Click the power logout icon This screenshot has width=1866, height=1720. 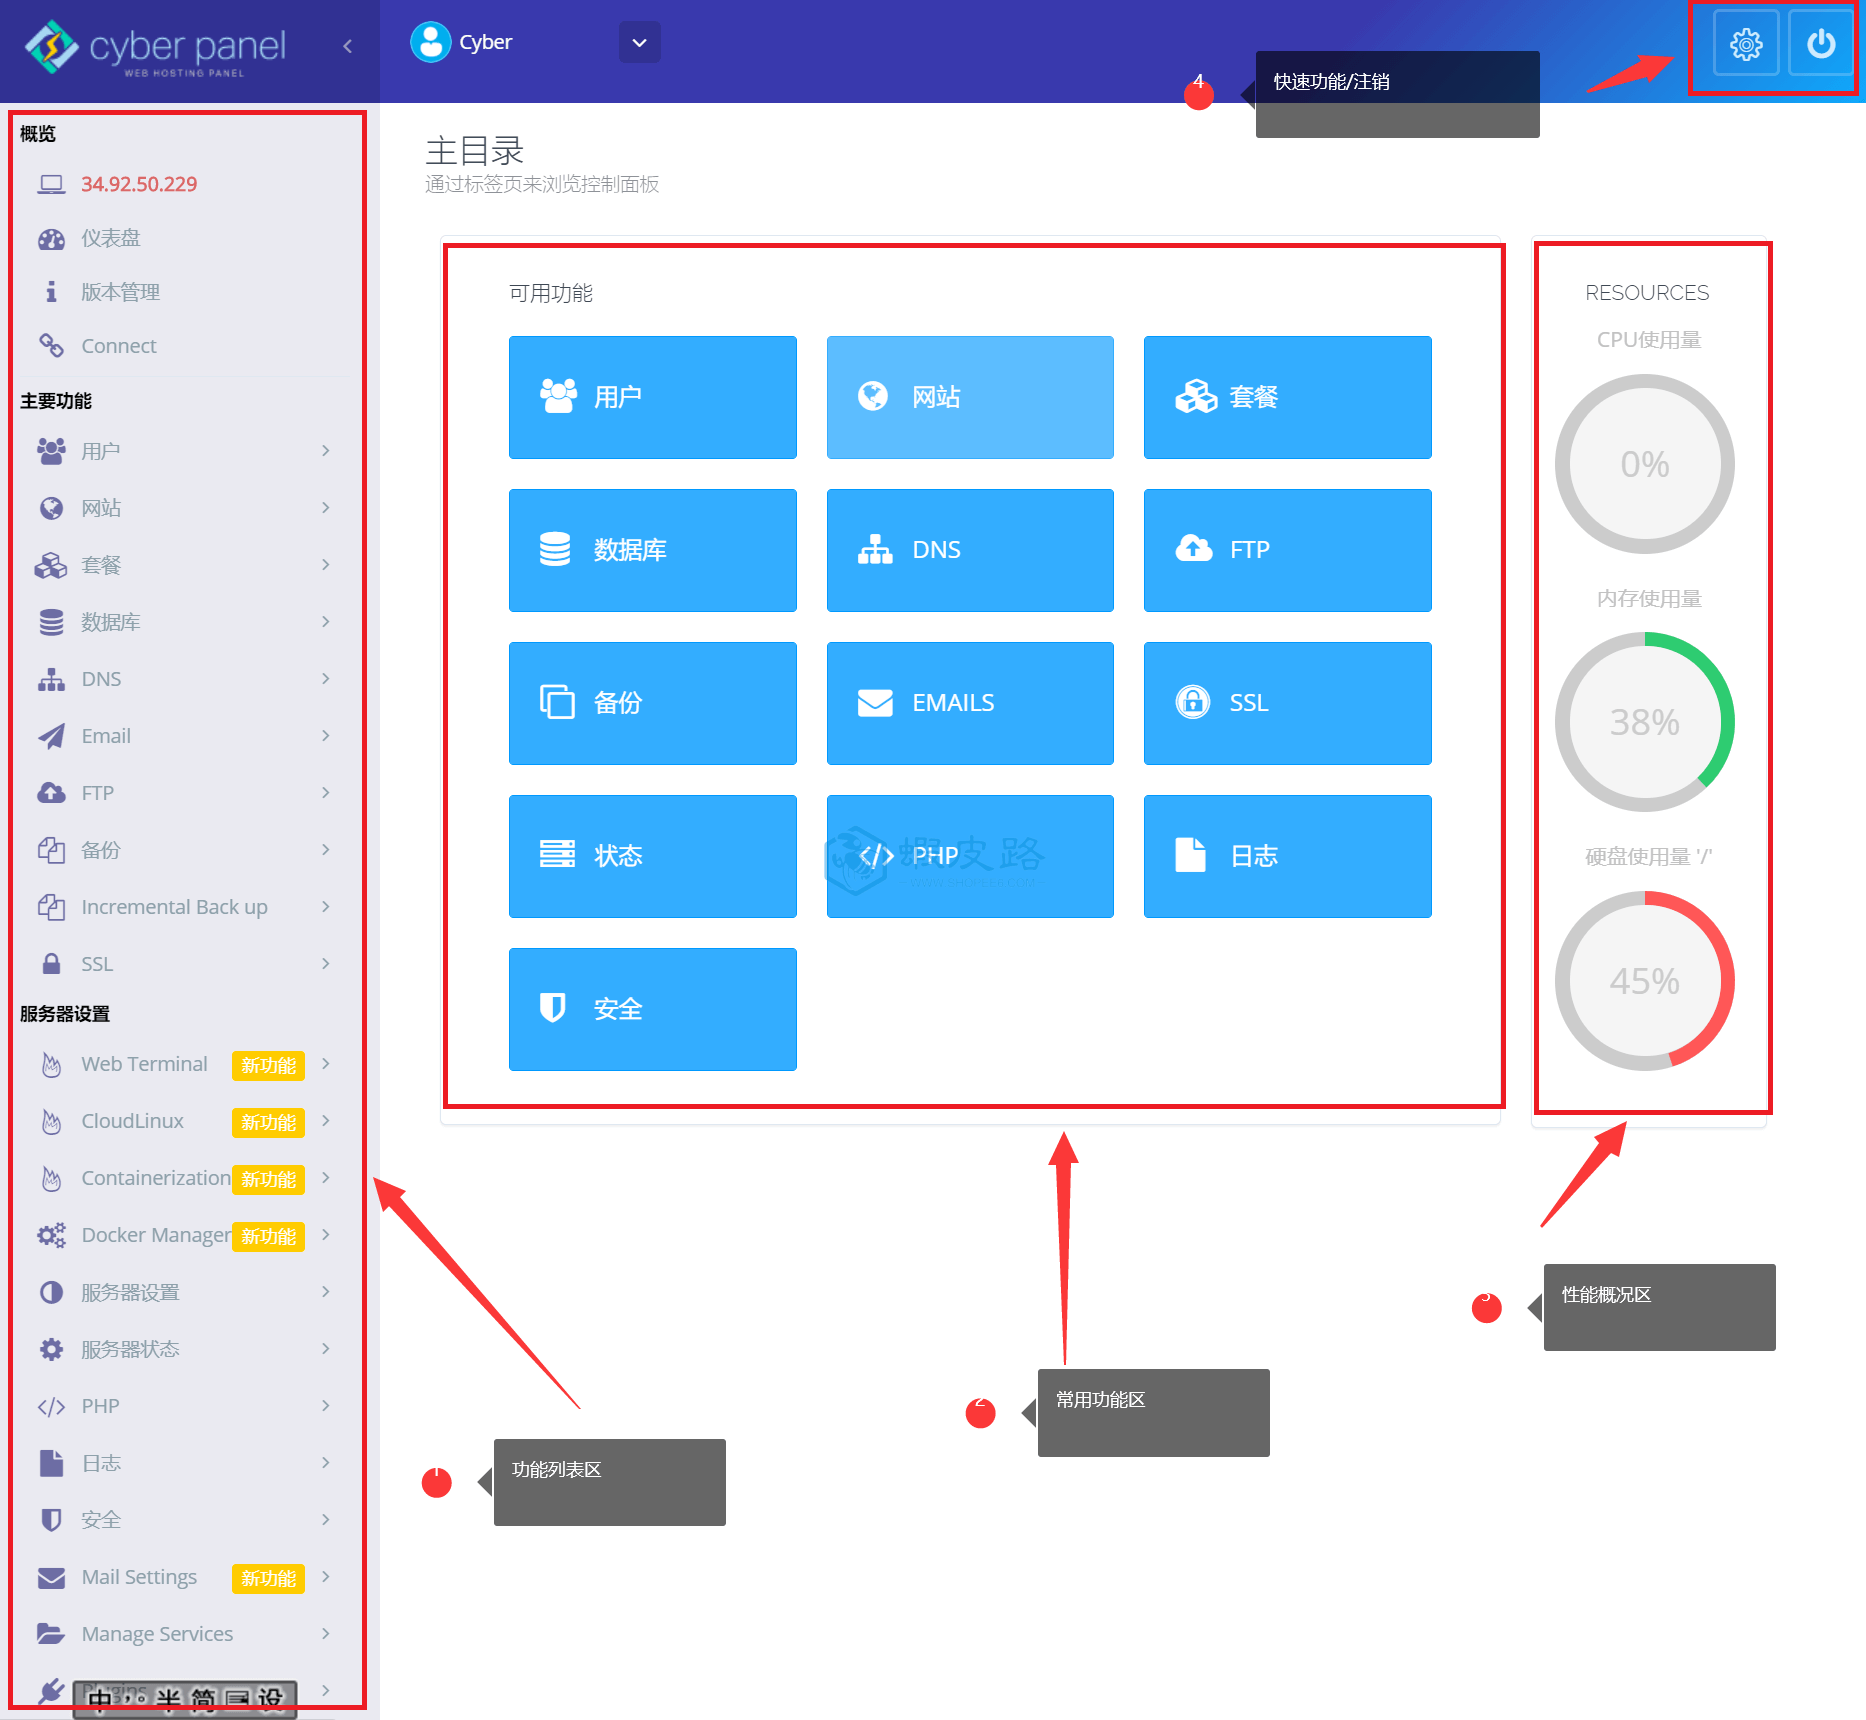point(1820,44)
